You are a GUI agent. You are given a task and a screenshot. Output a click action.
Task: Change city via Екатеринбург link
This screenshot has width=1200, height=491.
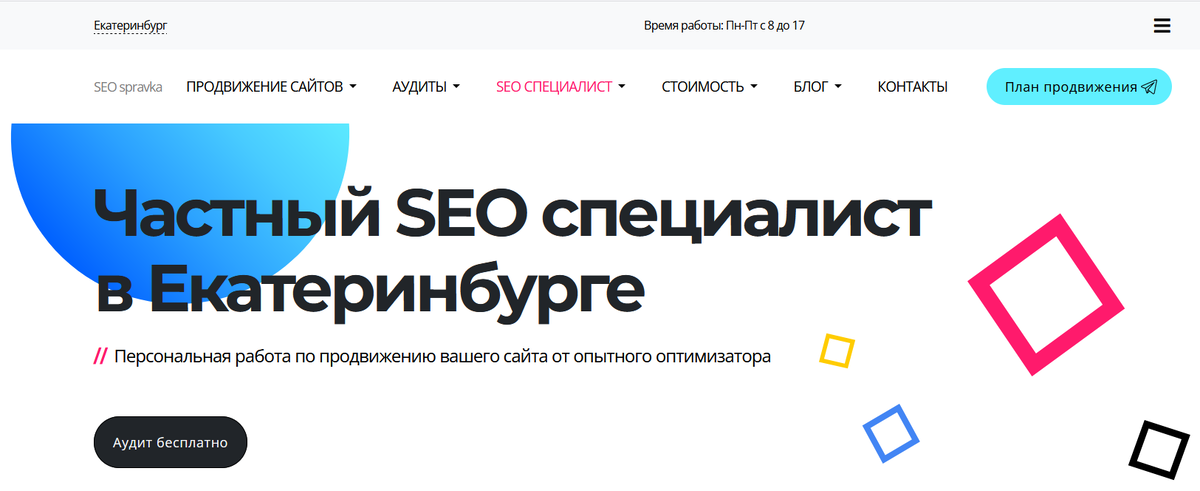click(130, 26)
